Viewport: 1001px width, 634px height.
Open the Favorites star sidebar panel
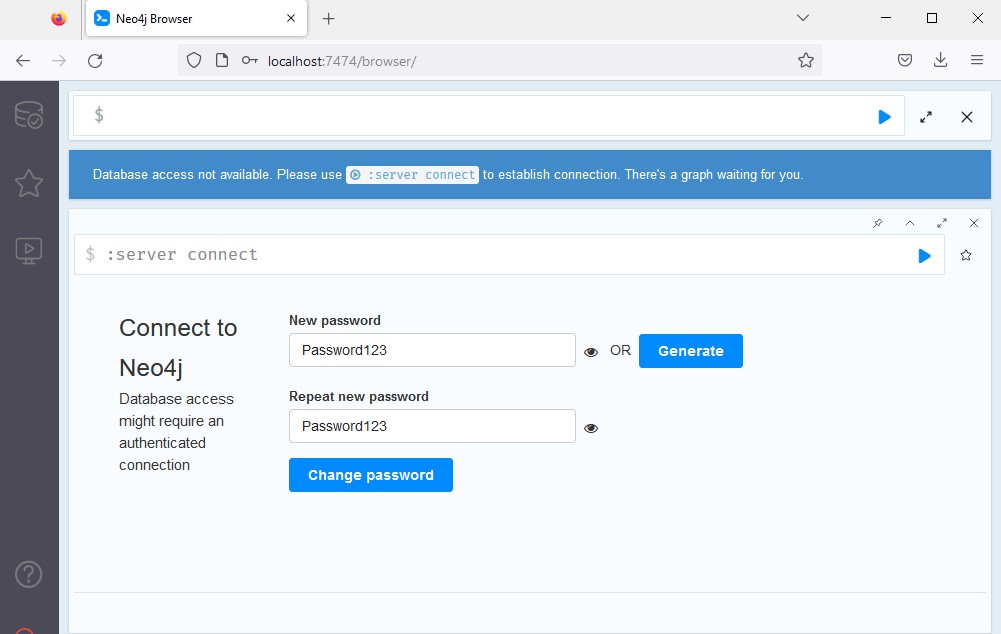coord(29,183)
